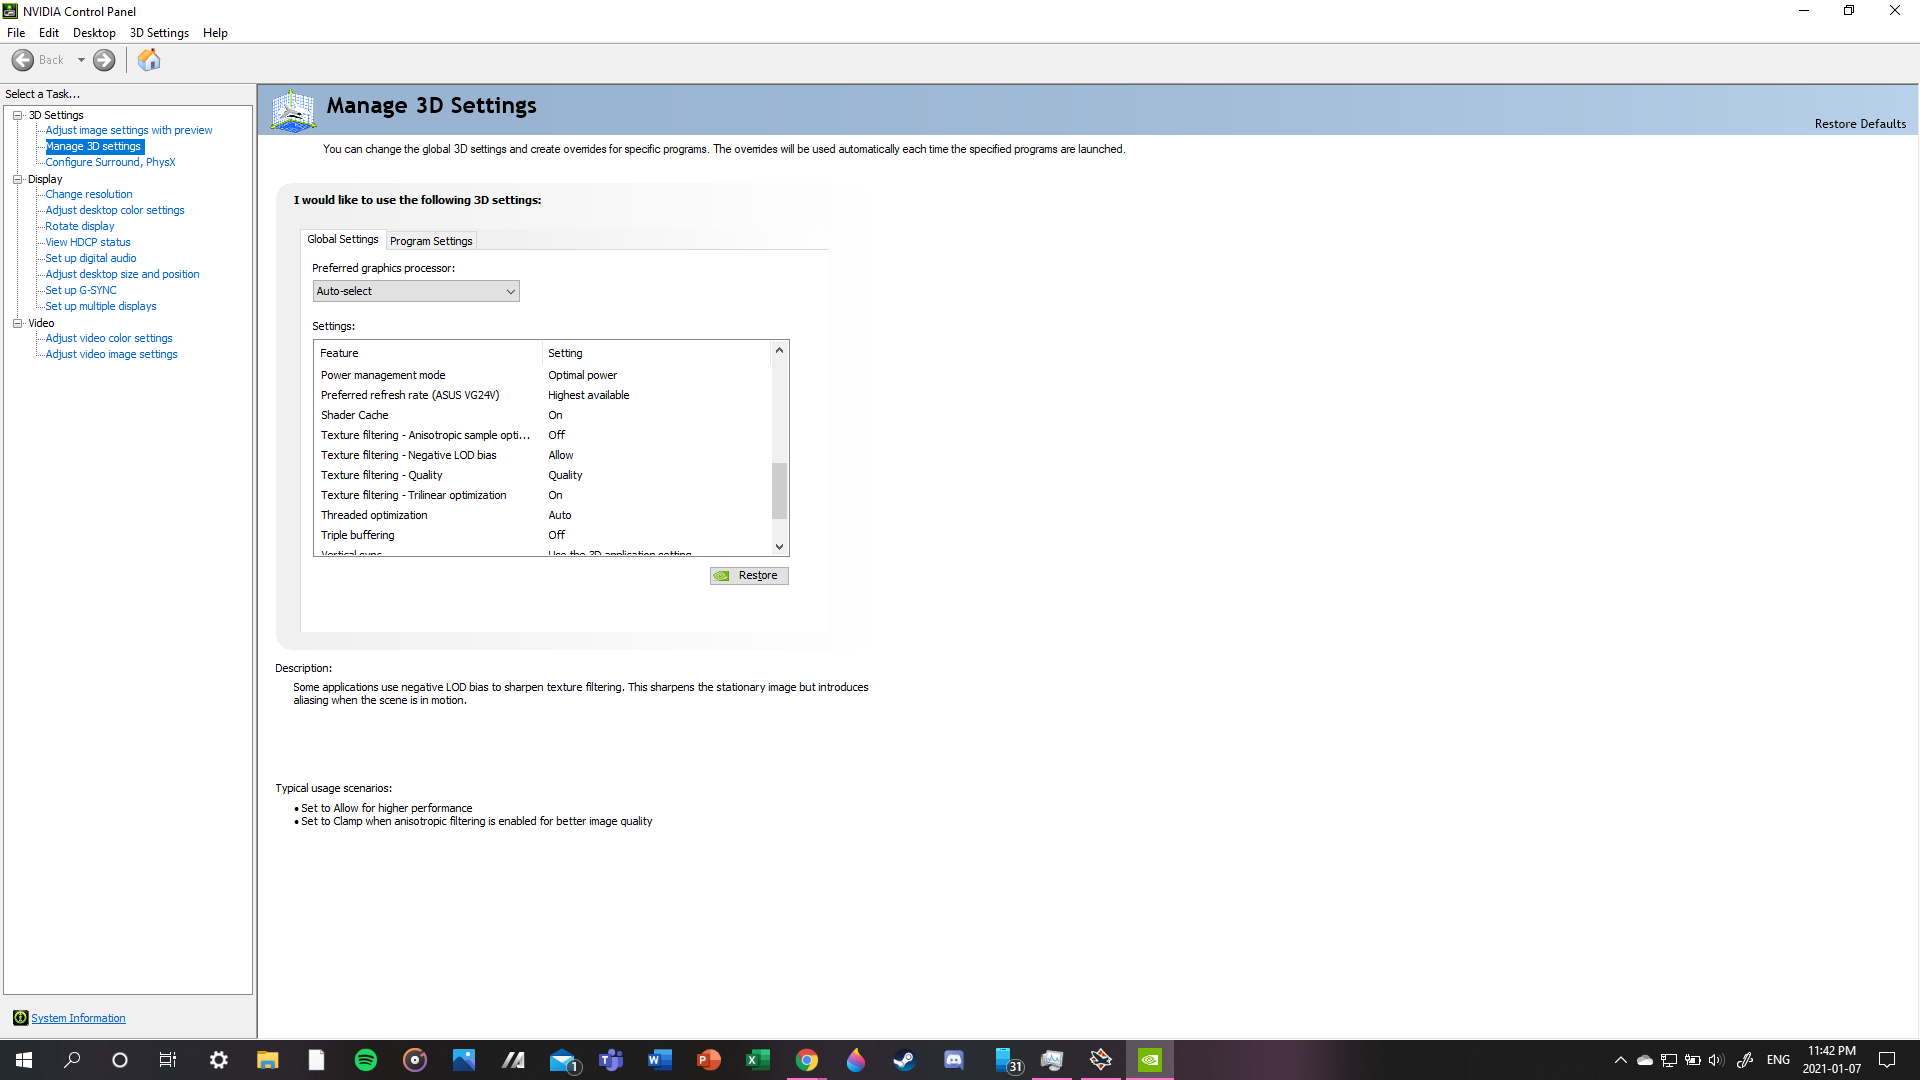Select the Anisotropic sample optimization row
Screen dimensions: 1920x1080
[x=543, y=435]
